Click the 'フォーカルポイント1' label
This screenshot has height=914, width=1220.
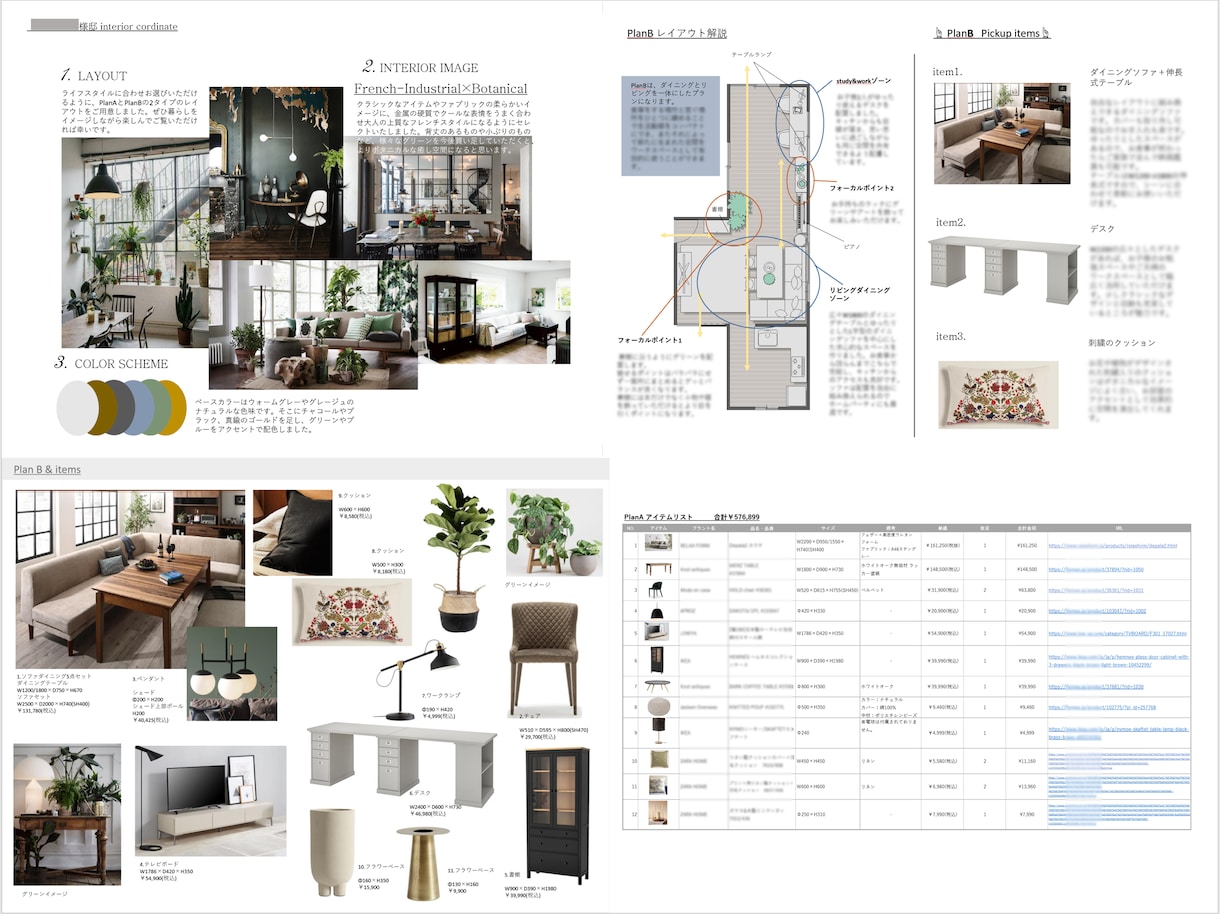point(650,340)
